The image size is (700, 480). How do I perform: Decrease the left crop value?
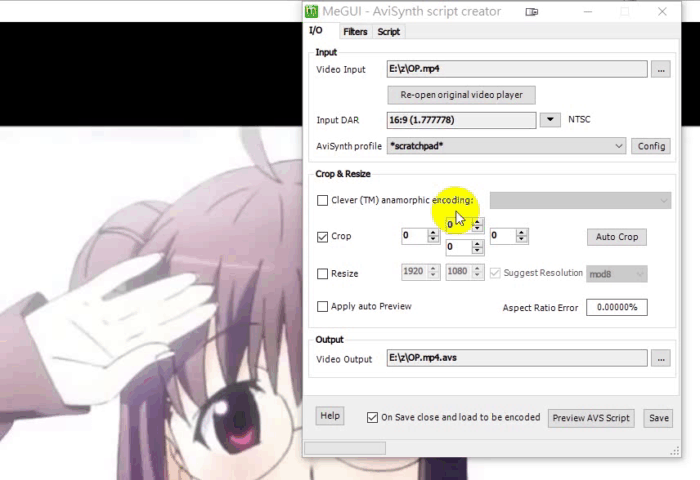433,239
